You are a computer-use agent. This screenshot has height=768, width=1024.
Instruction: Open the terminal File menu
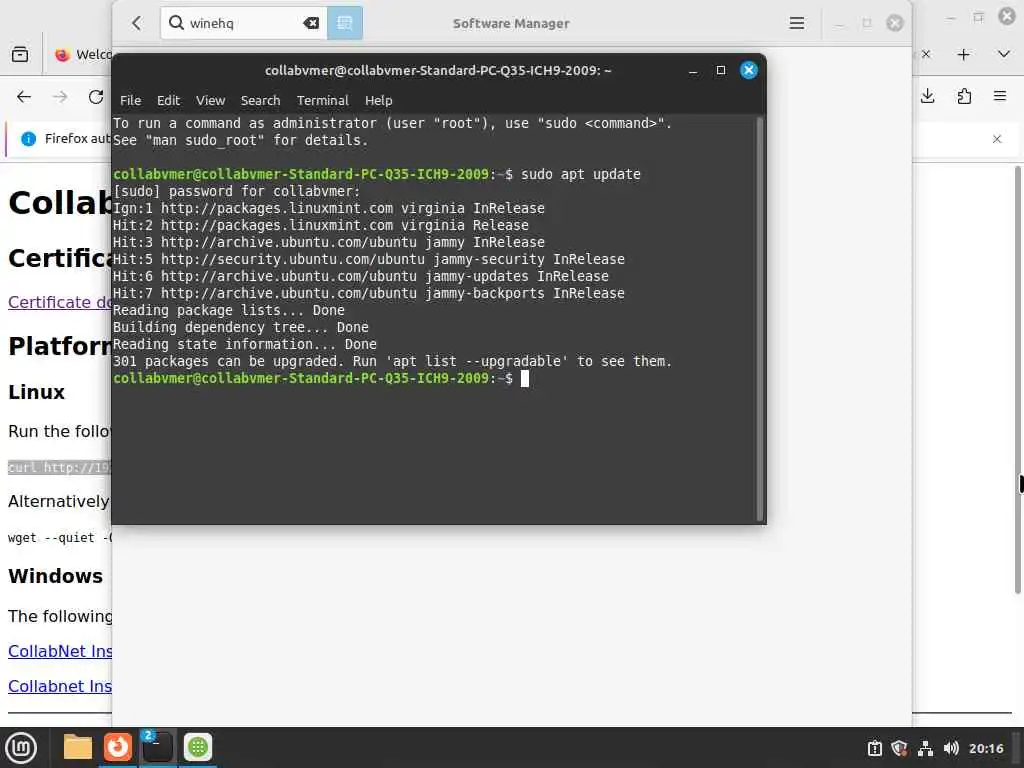[130, 101]
